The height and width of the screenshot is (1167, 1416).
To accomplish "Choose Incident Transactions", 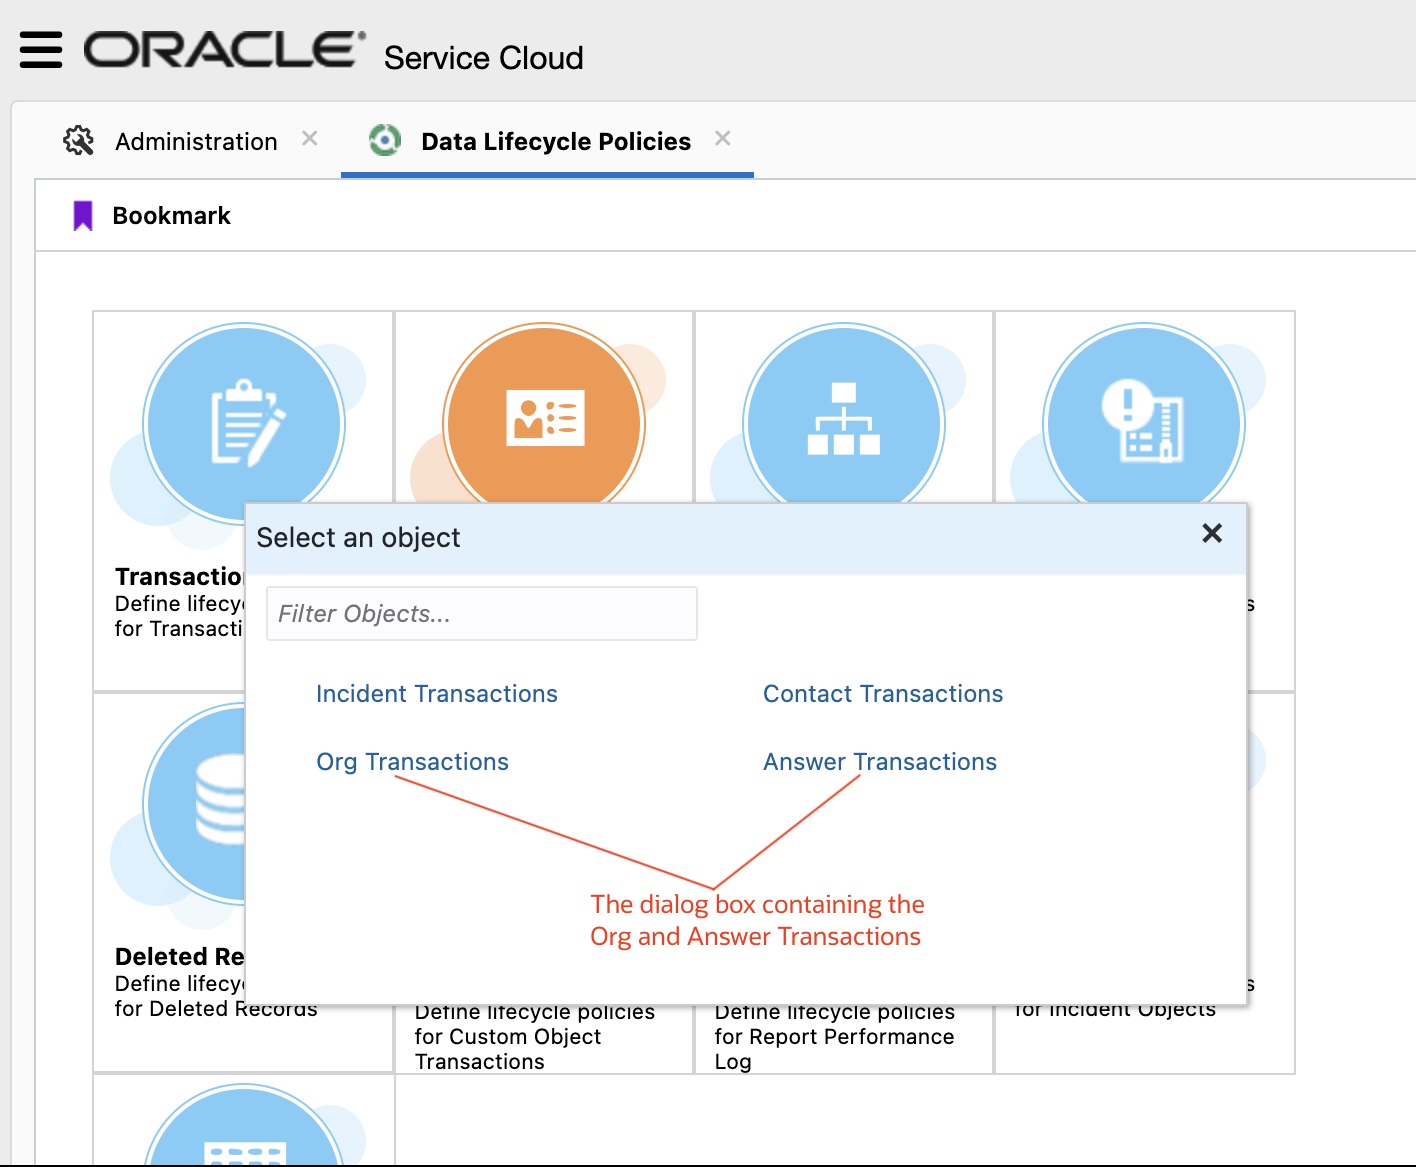I will point(437,694).
